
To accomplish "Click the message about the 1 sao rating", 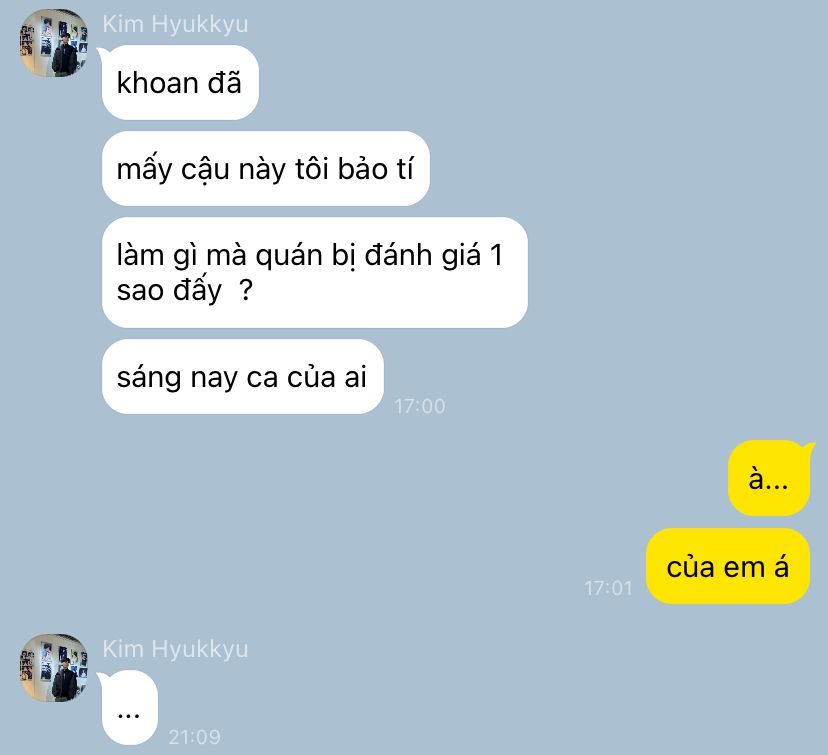I will (x=315, y=272).
